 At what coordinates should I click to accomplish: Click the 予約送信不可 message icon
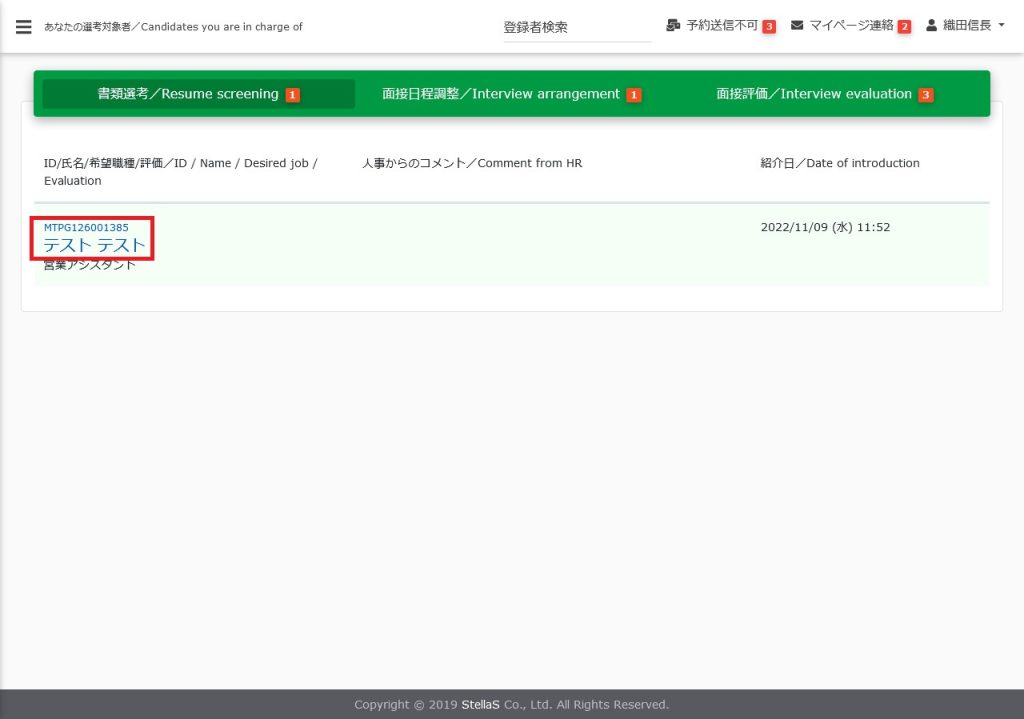[x=673, y=25]
